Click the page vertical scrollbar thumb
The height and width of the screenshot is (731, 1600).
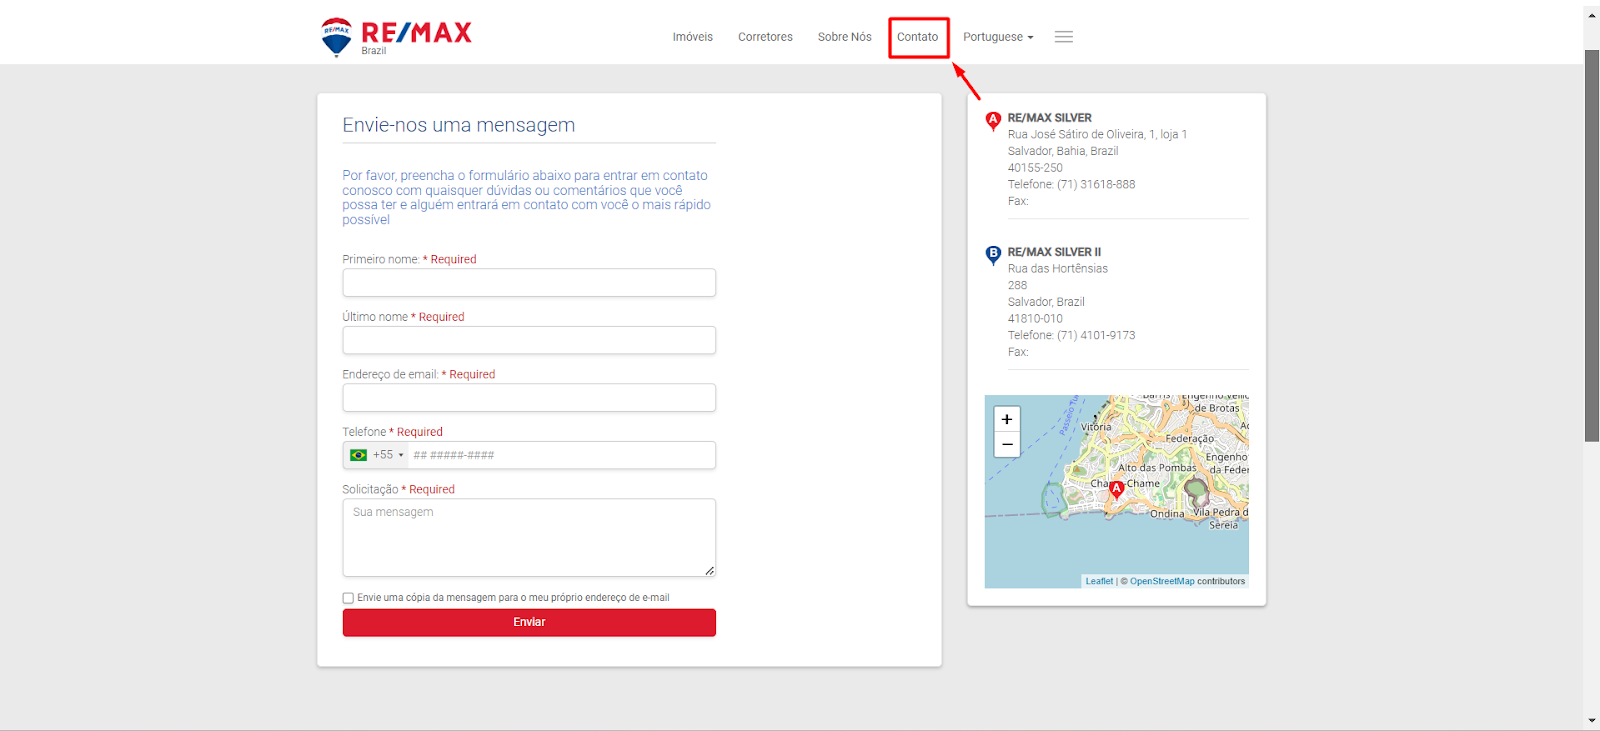[x=1592, y=245]
